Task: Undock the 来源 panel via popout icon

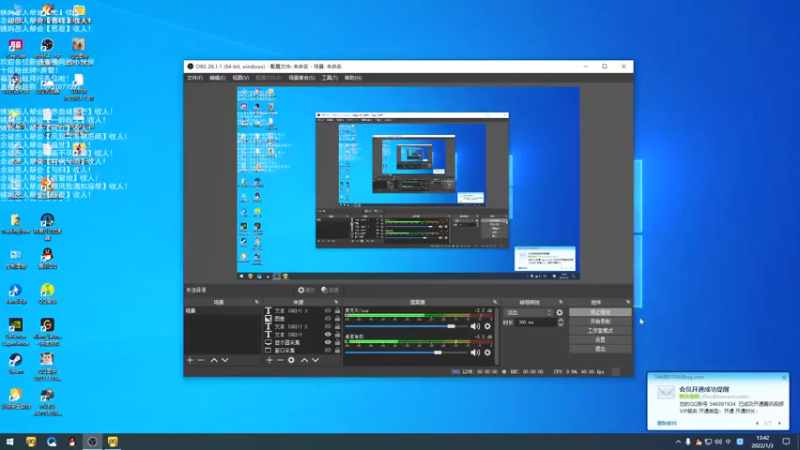Action: click(x=336, y=302)
